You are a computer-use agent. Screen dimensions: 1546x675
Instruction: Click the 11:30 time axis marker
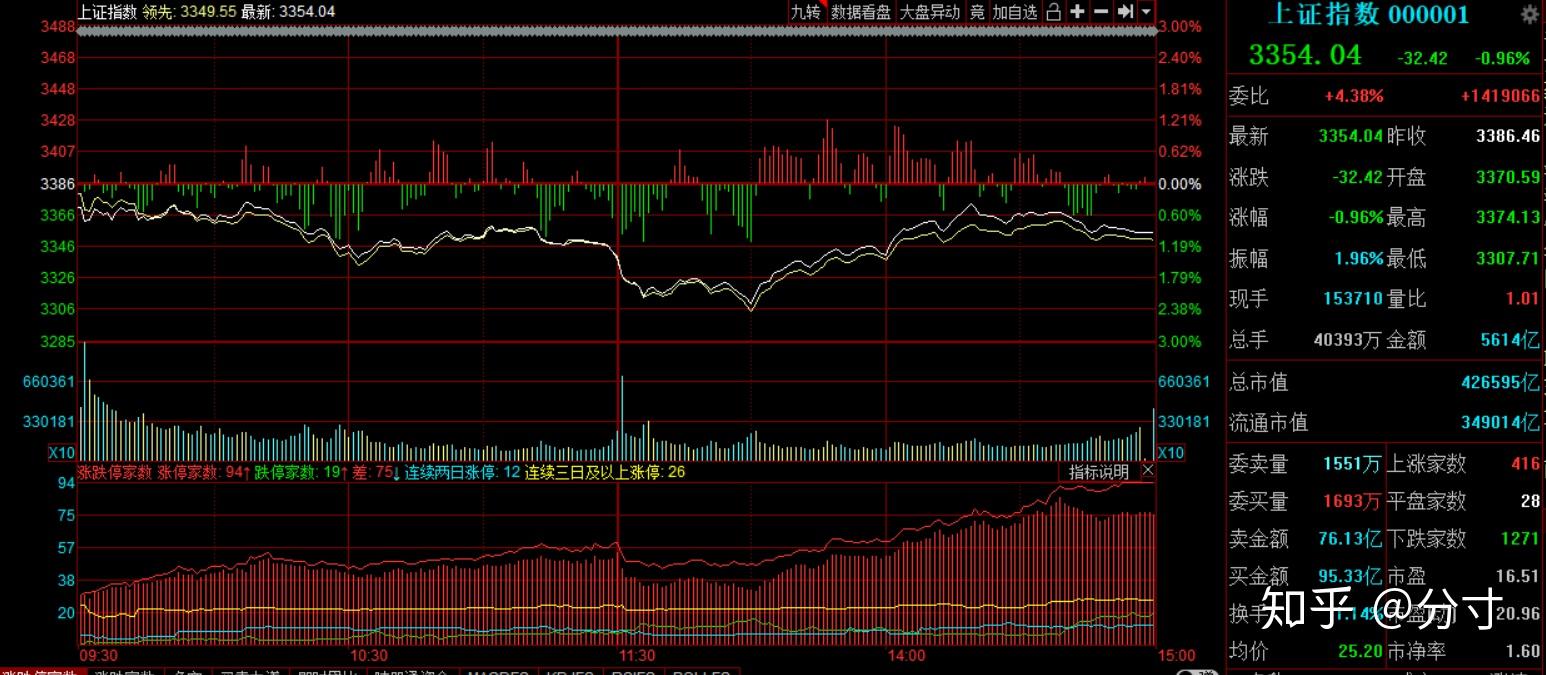[637, 655]
